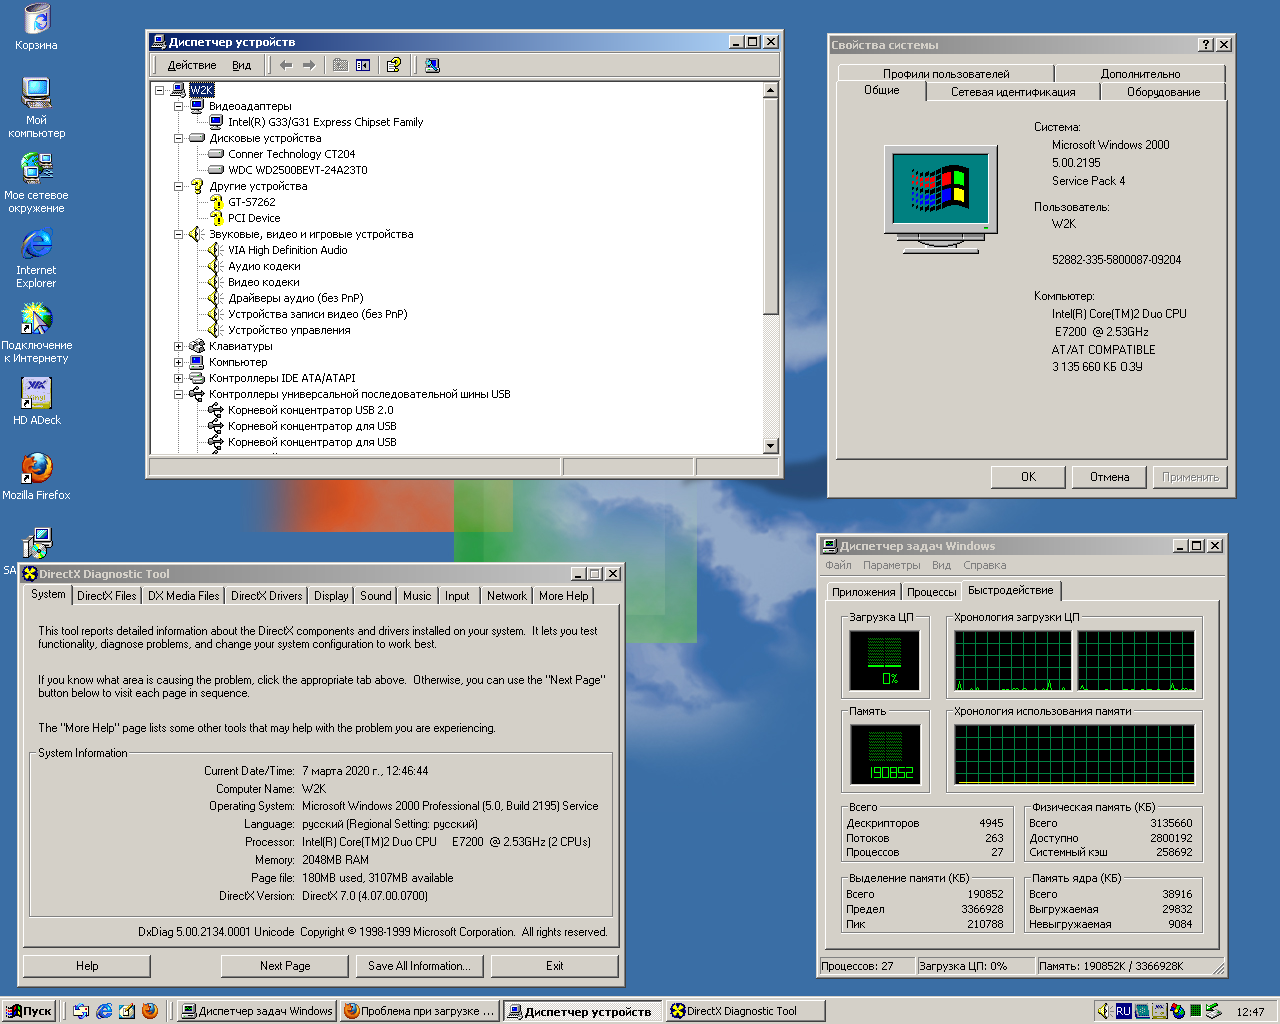Click OK in System Properties dialog
This screenshot has width=1280, height=1024.
pyautogui.click(x=1028, y=477)
